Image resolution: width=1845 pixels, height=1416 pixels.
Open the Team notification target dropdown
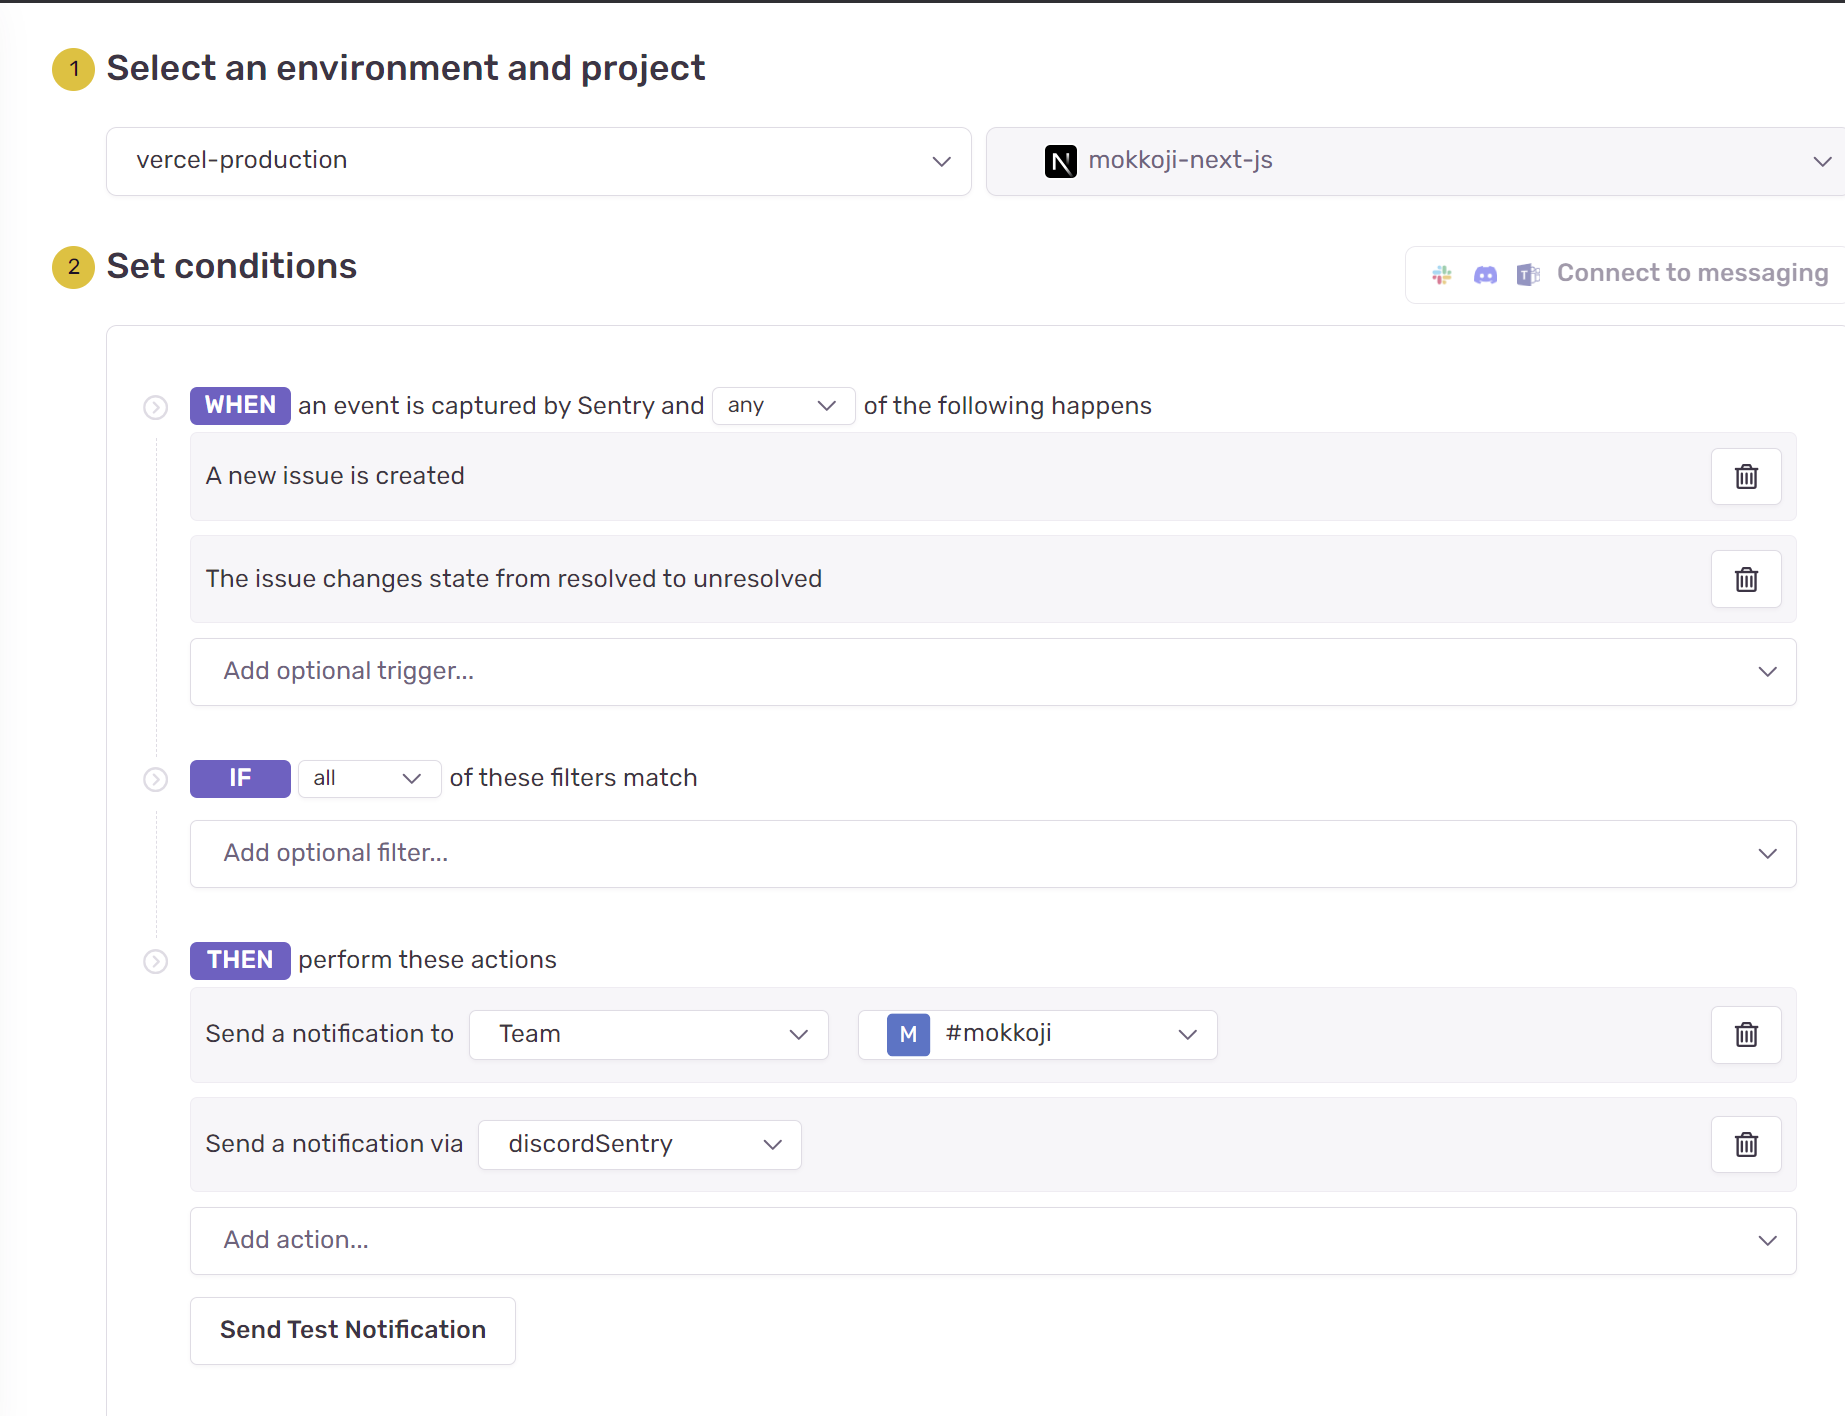coord(649,1035)
